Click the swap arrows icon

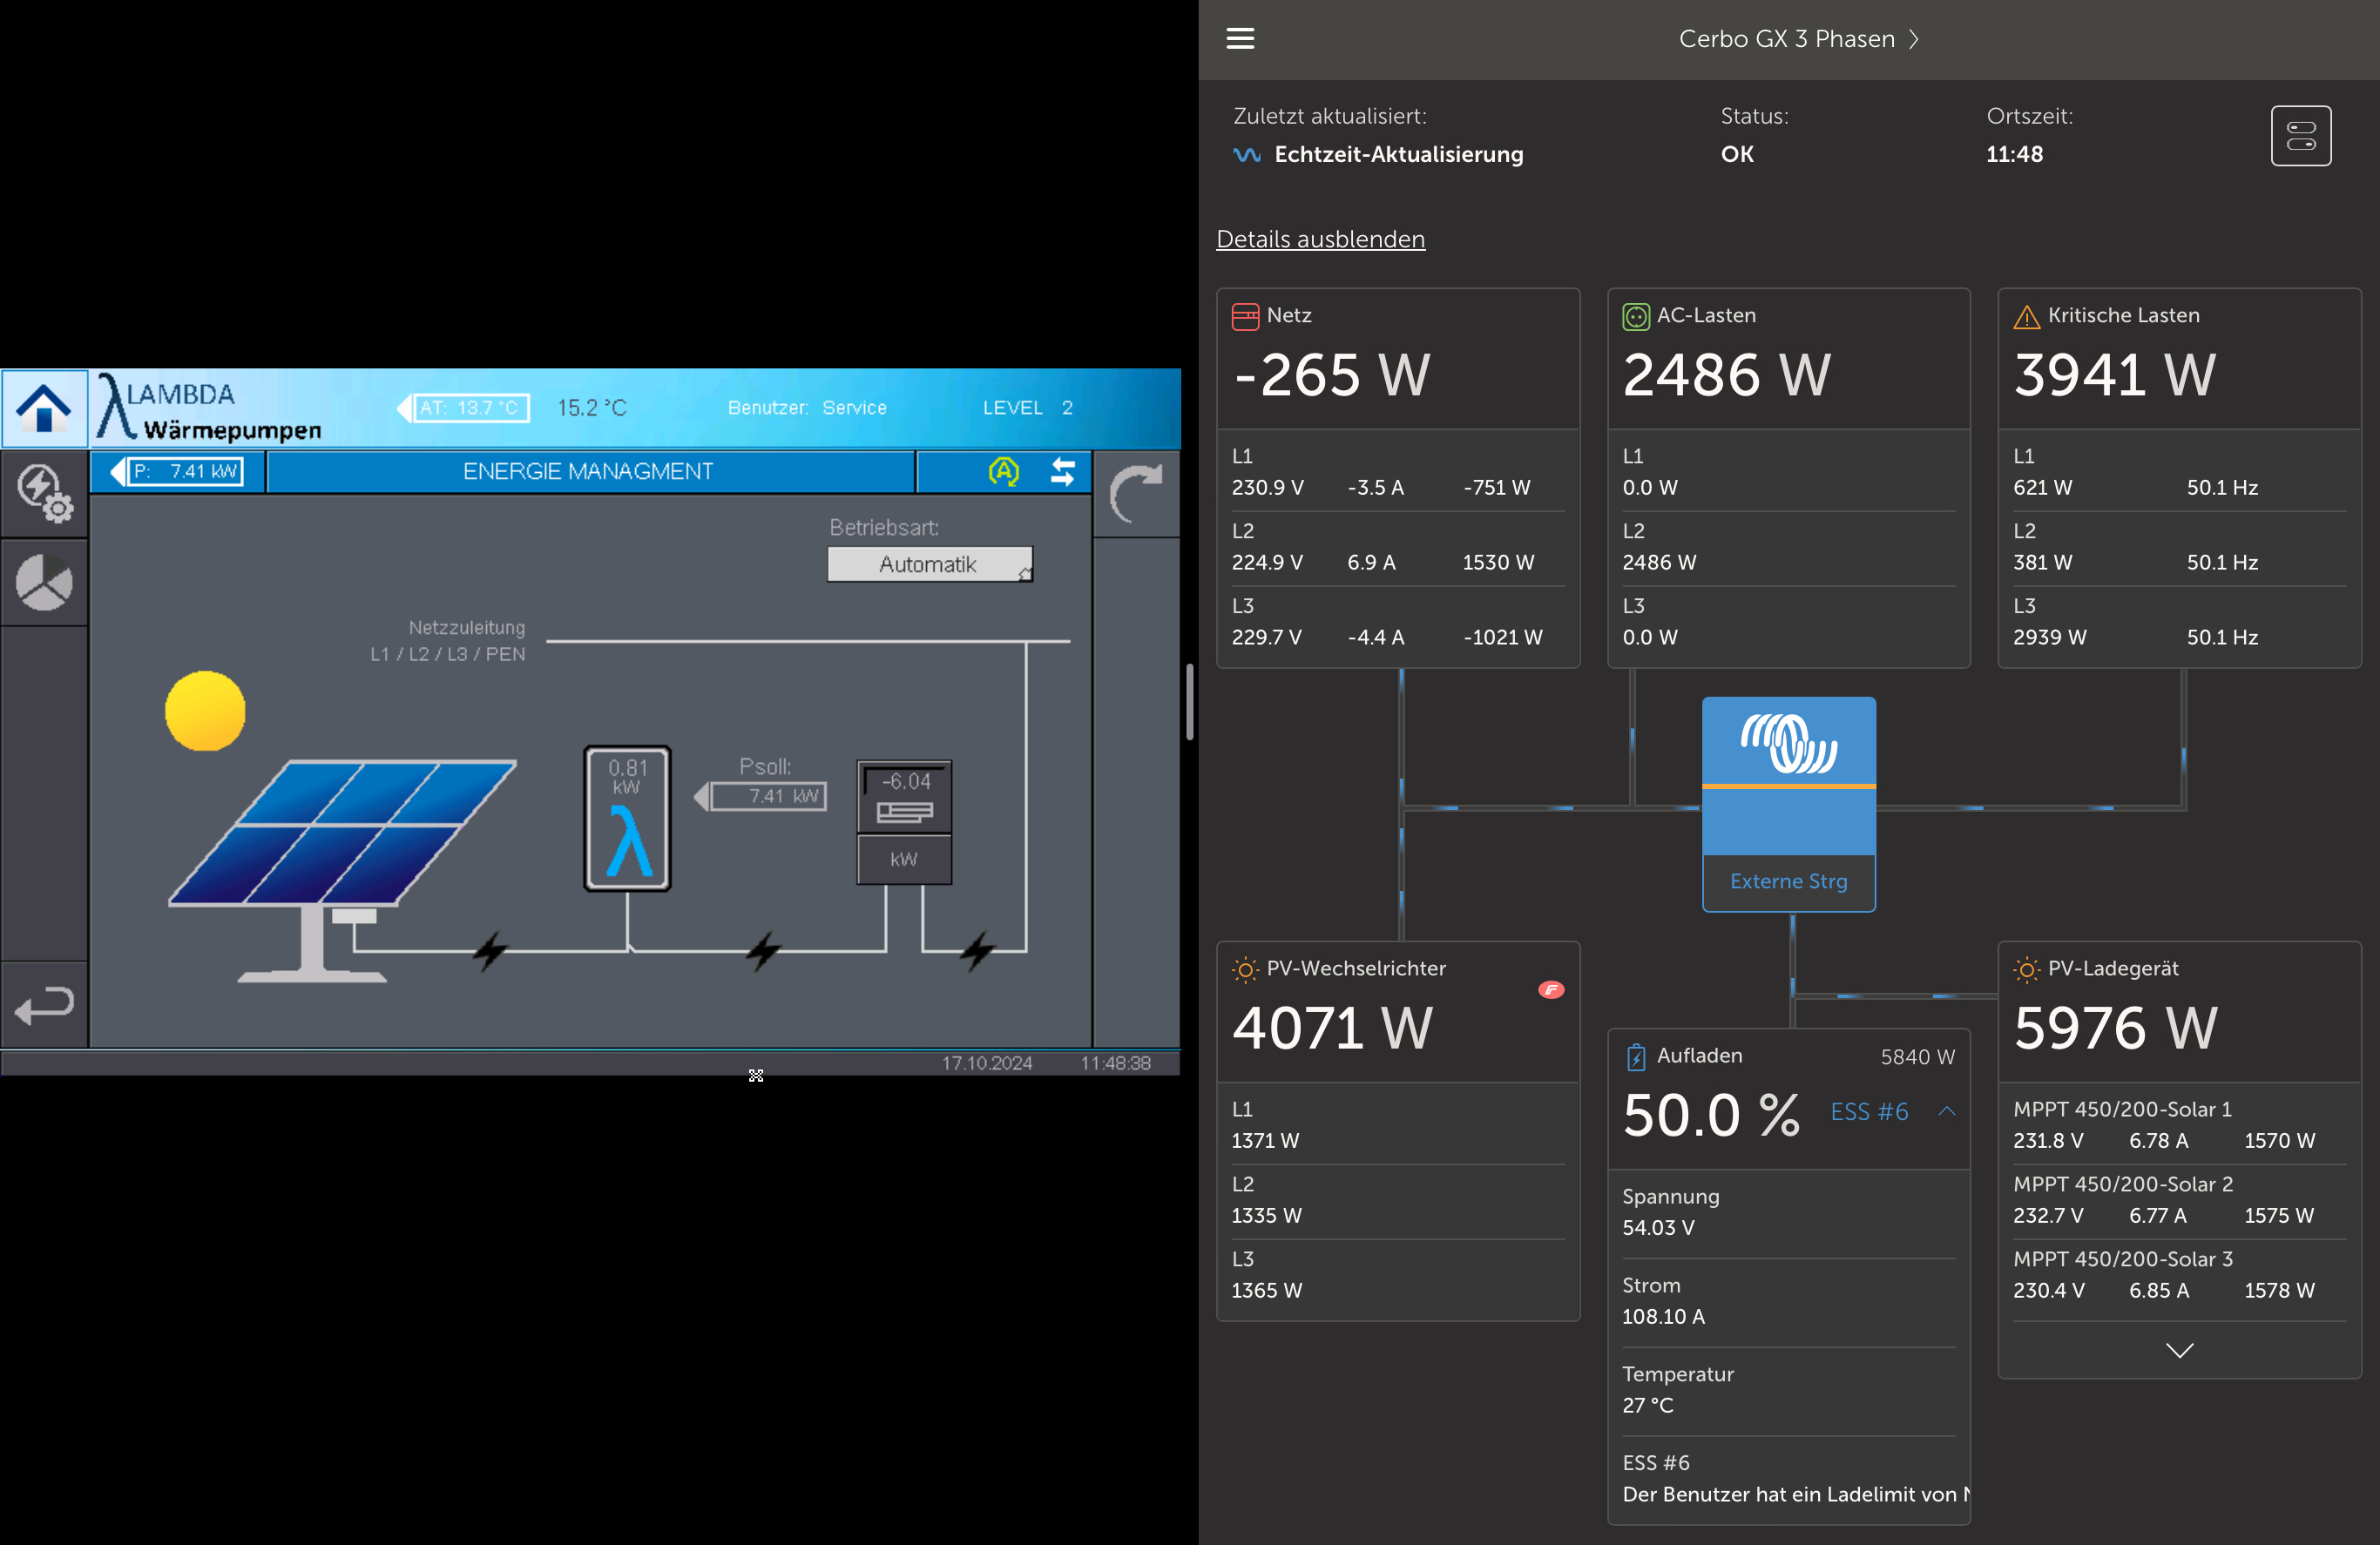coord(1063,471)
